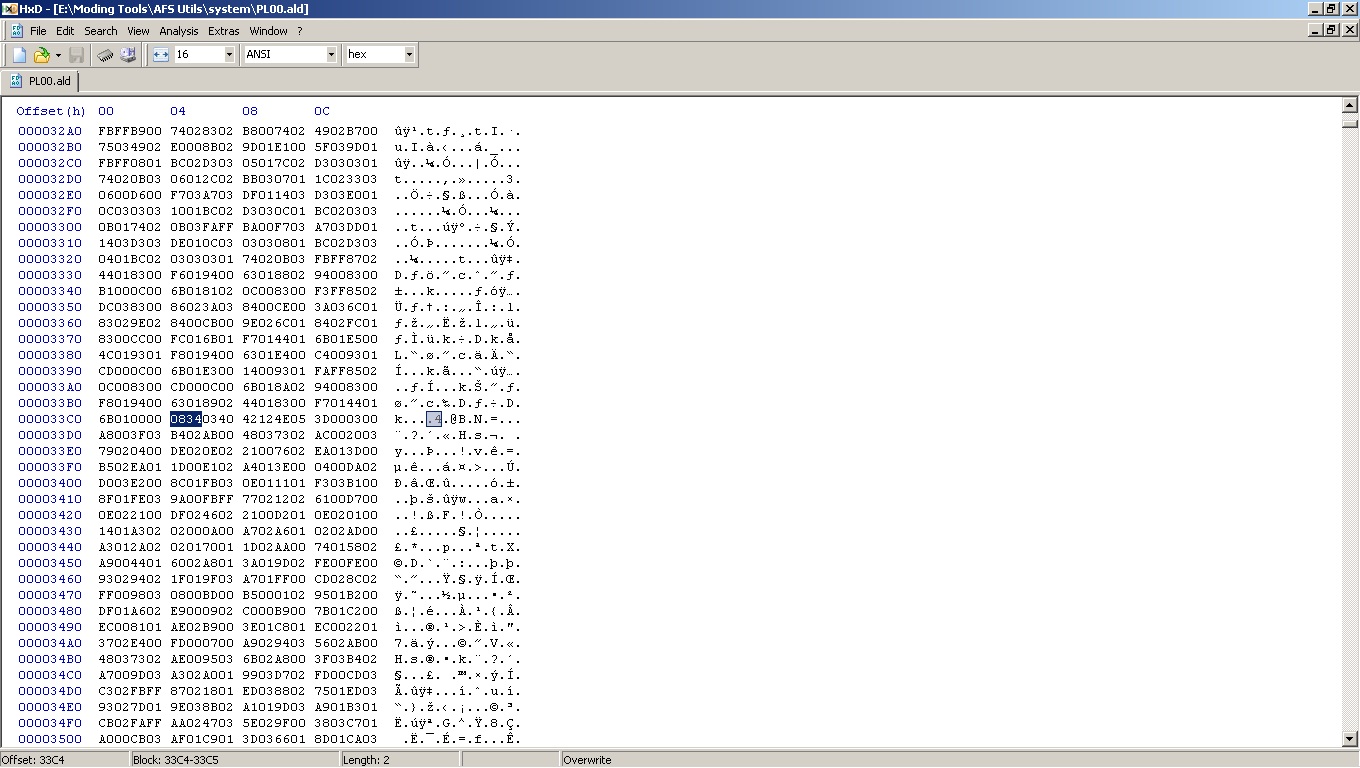
Task: Click the Block: 33C4-33C5 status bar entry
Action: tap(235, 760)
